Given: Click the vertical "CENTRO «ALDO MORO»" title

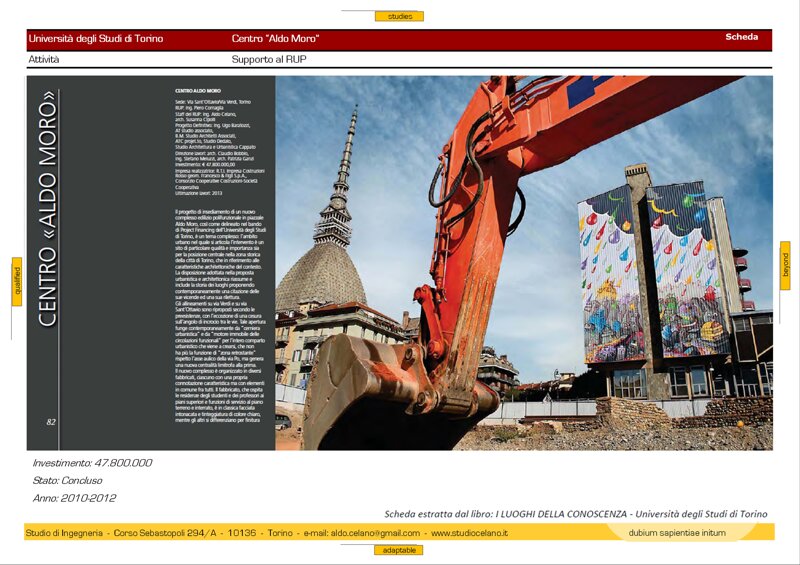Looking at the screenshot, I should tap(46, 208).
